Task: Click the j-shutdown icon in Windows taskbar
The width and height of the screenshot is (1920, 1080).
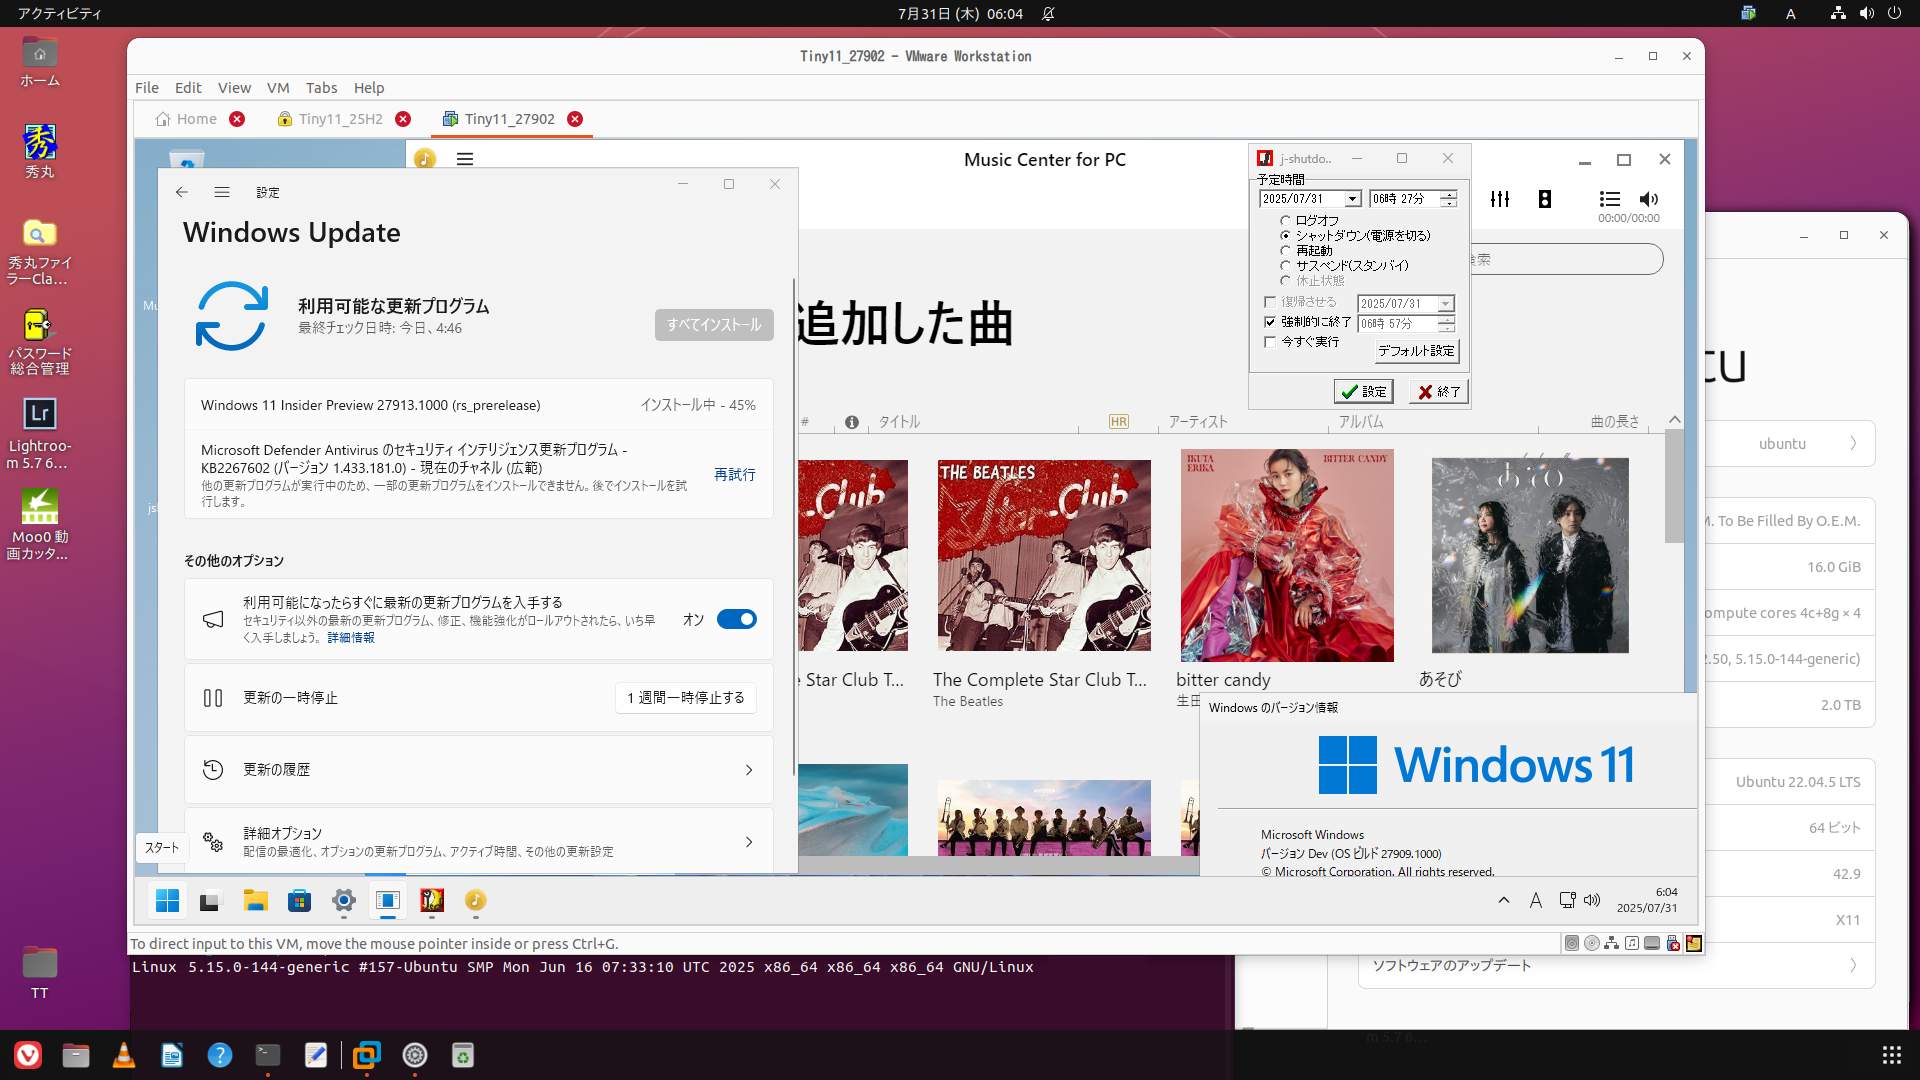Action: (432, 901)
